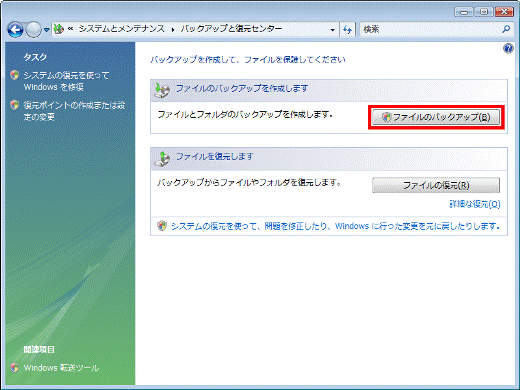
Task: Click the restore icon next to ファイルを復元します
Action: [x=162, y=159]
